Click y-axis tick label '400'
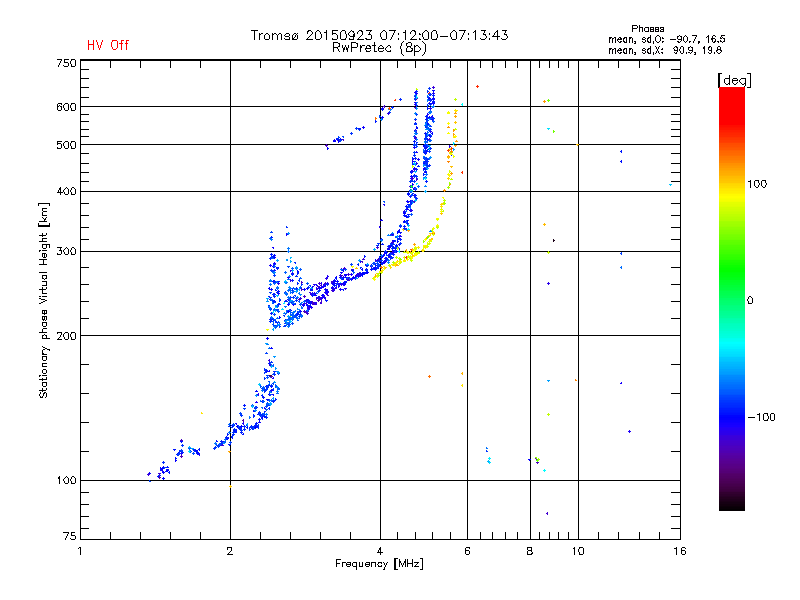Screen dimensions: 800x600 66,191
